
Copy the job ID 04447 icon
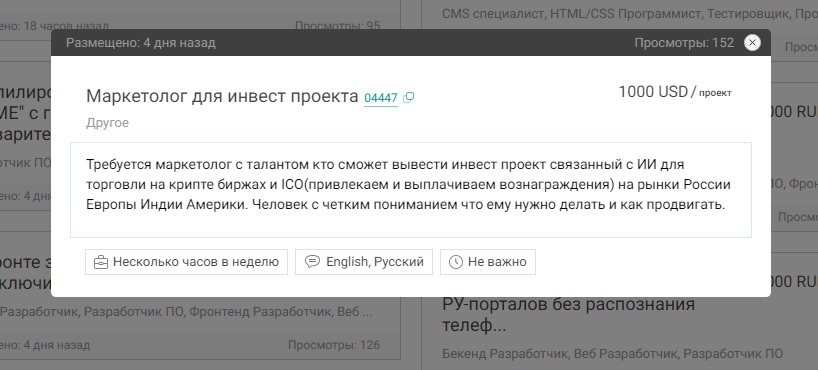[409, 97]
